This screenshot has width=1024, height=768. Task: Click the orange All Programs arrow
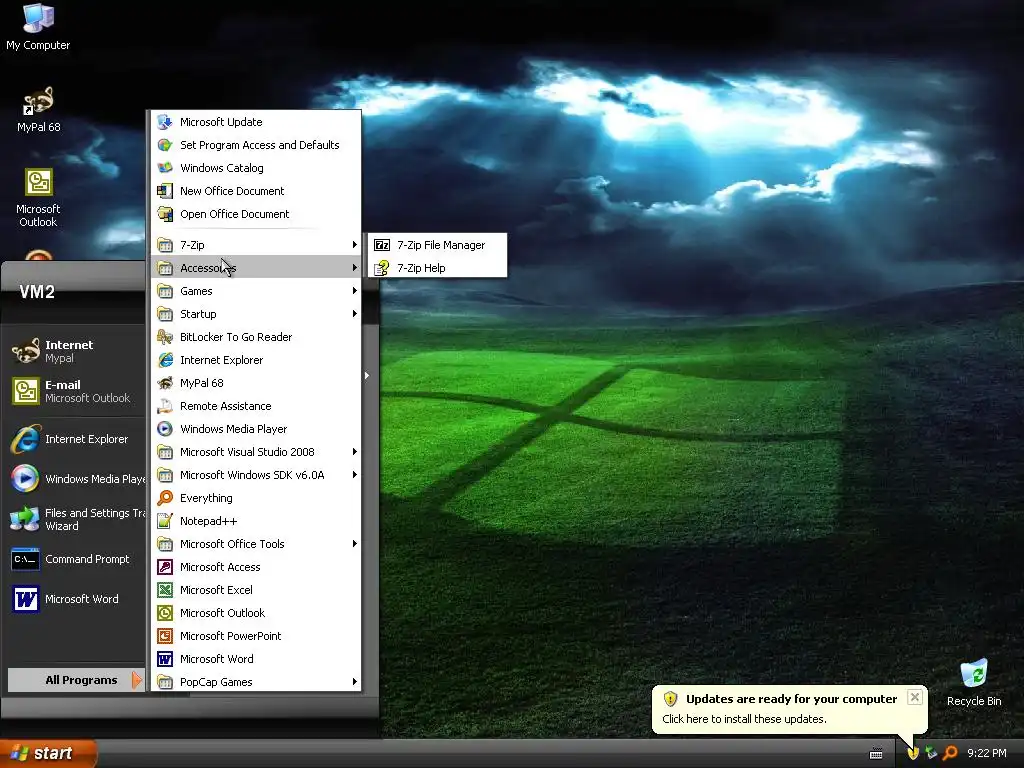coord(136,680)
